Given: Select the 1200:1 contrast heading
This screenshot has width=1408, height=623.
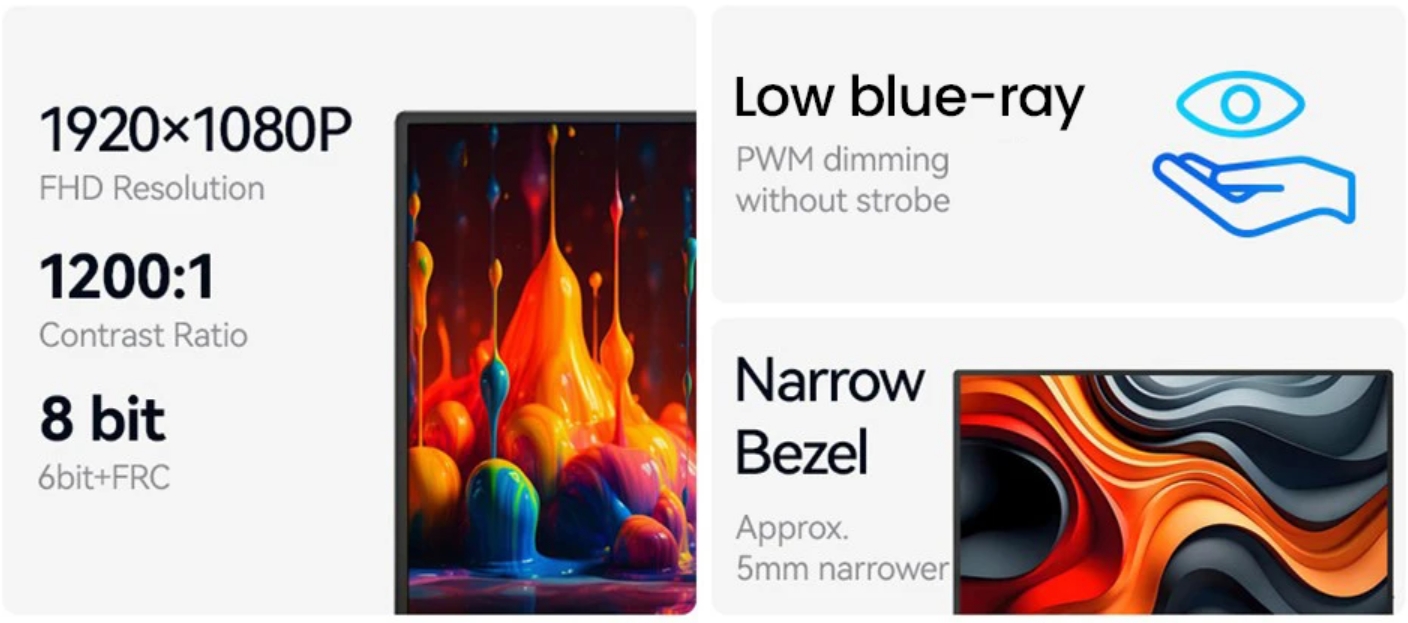Looking at the screenshot, I should pyautogui.click(x=127, y=277).
